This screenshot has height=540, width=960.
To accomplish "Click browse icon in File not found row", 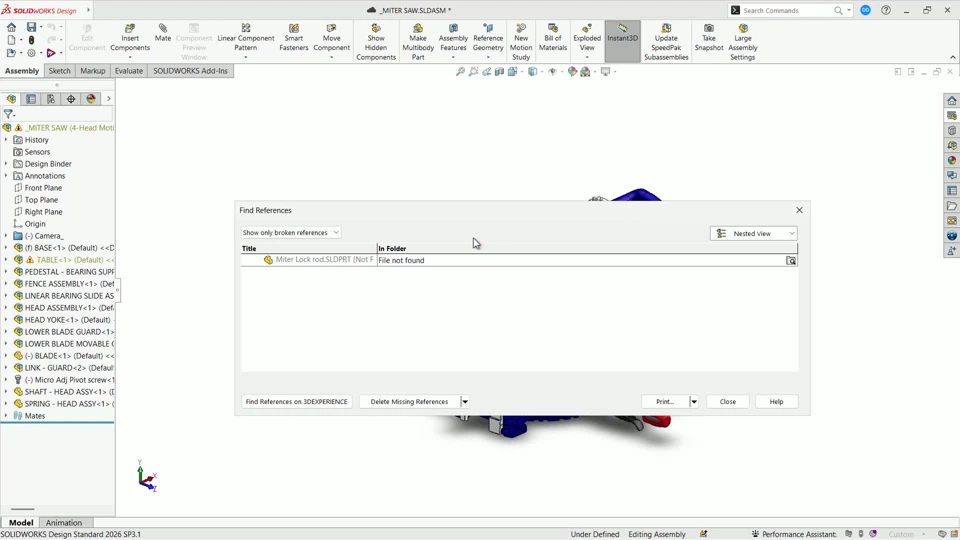I will point(791,260).
